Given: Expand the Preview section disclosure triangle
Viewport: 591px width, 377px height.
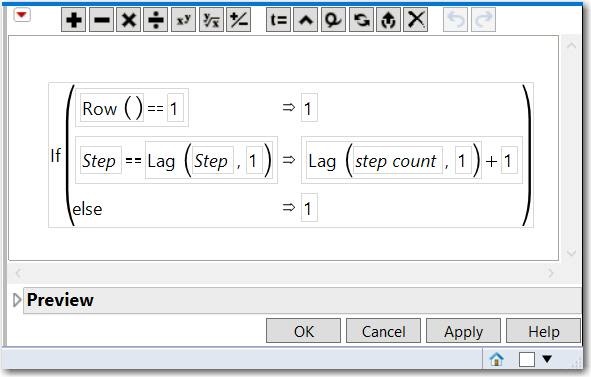Looking at the screenshot, I should pos(17,300).
